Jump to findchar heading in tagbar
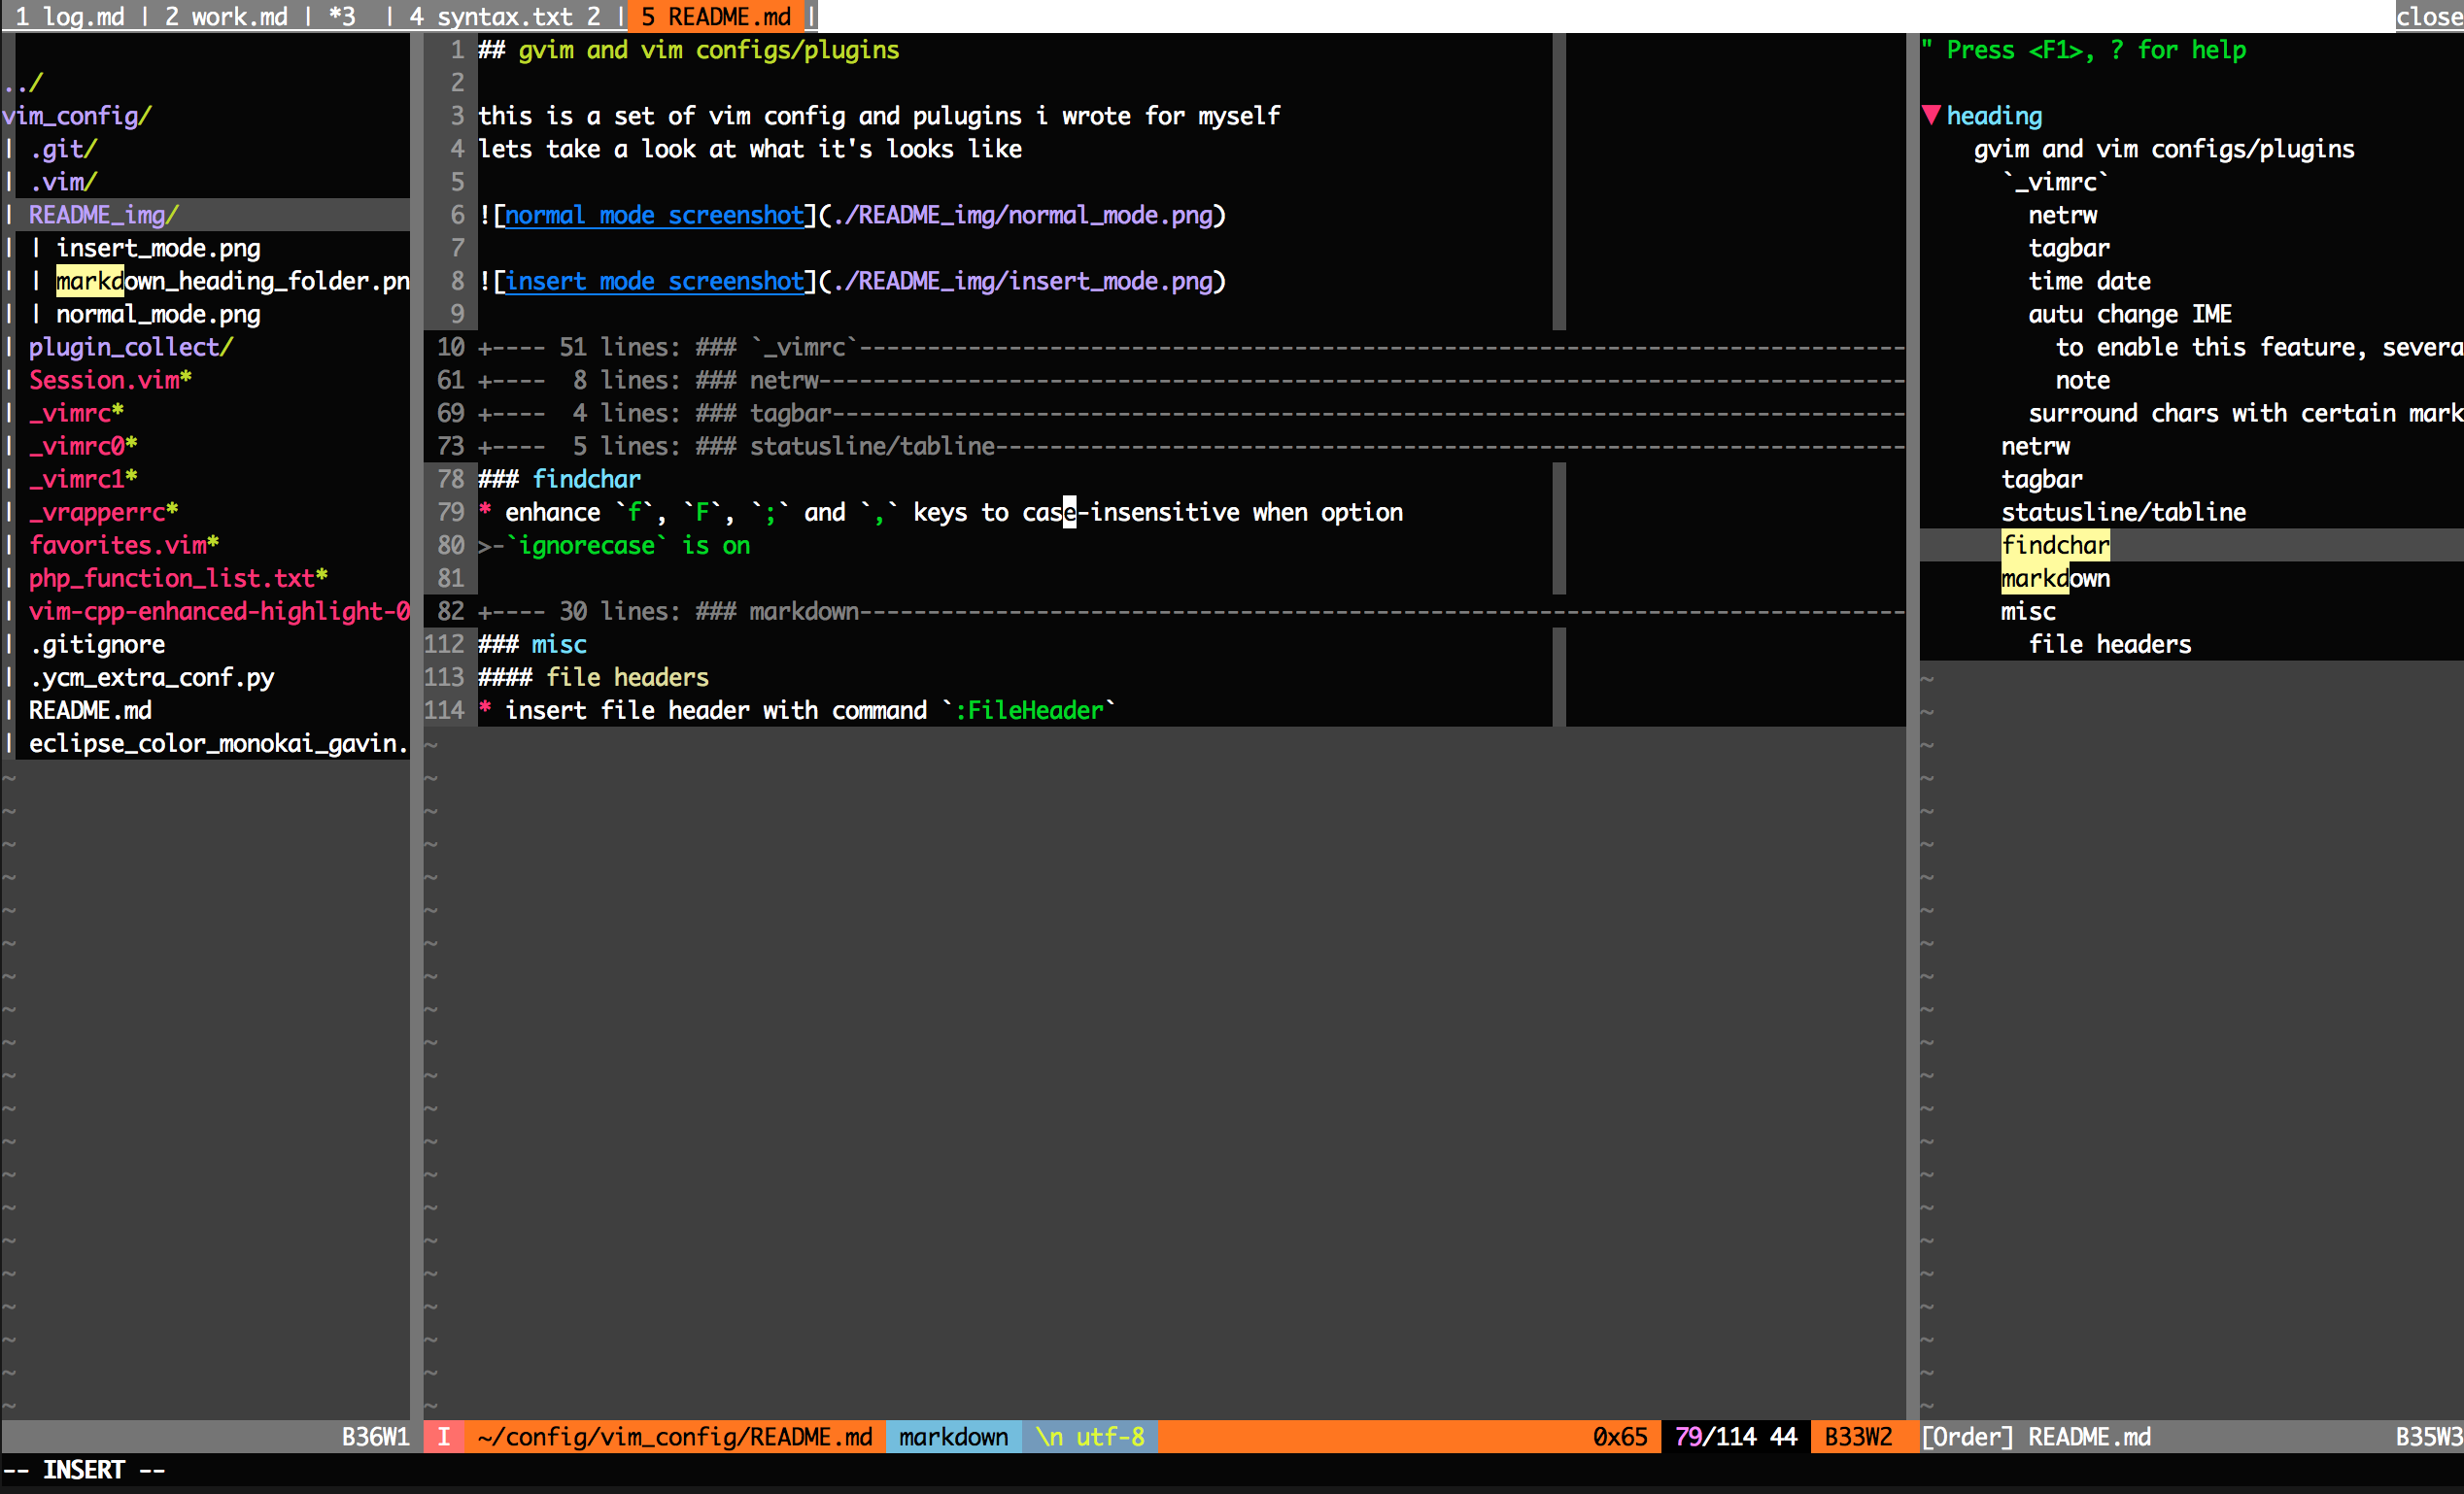Image resolution: width=2464 pixels, height=1494 pixels. coord(2054,545)
